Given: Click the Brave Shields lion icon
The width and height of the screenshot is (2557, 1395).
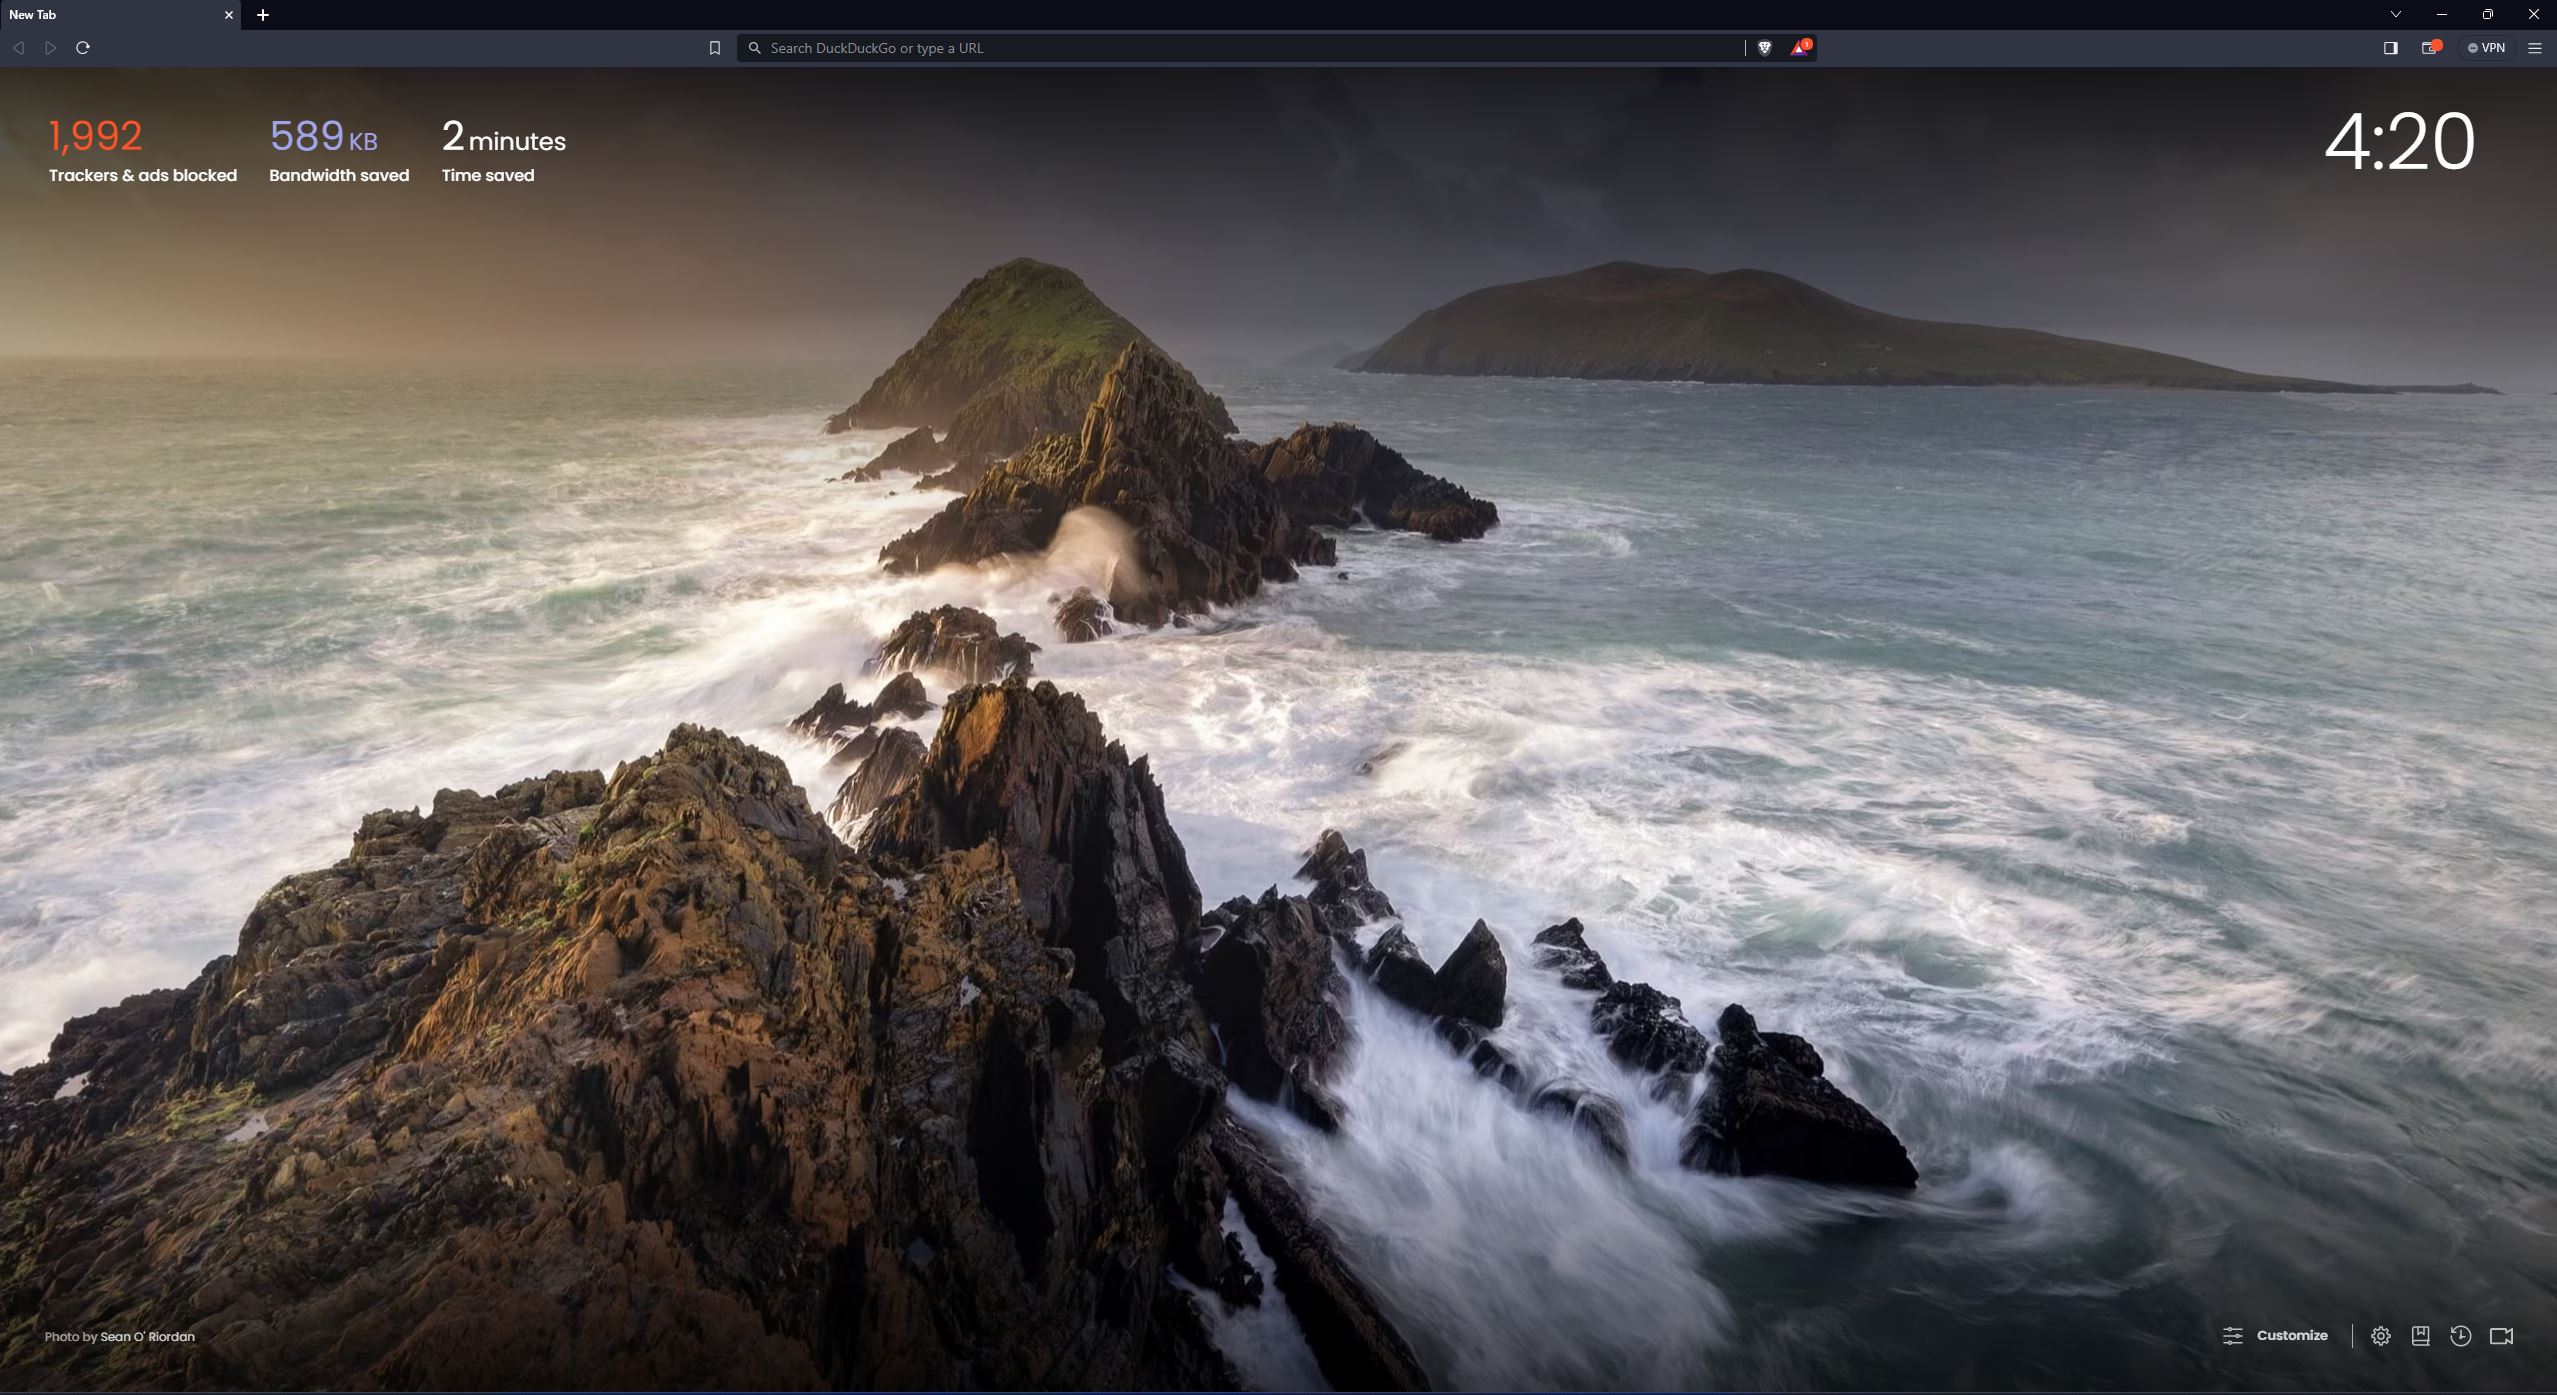Looking at the screenshot, I should point(1765,48).
